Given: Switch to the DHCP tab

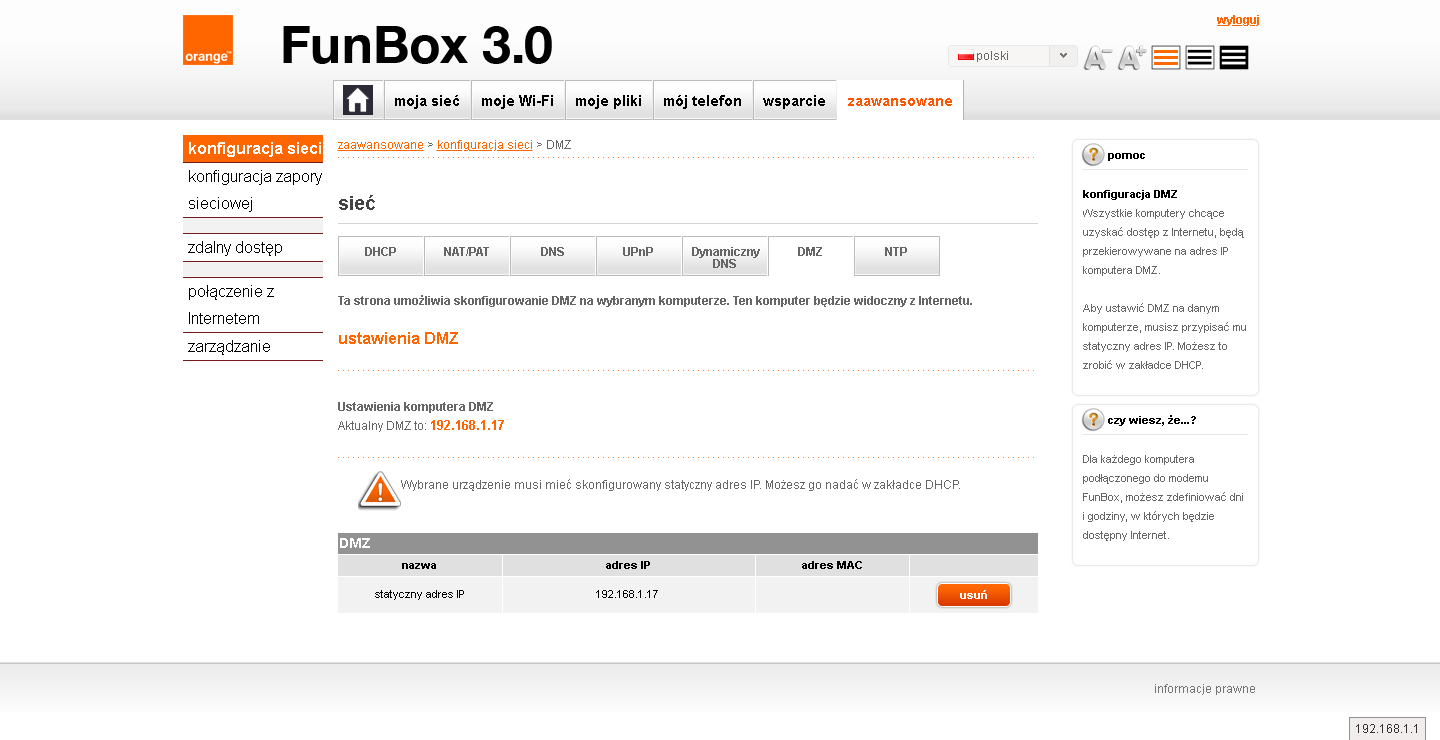Looking at the screenshot, I should click(380, 253).
